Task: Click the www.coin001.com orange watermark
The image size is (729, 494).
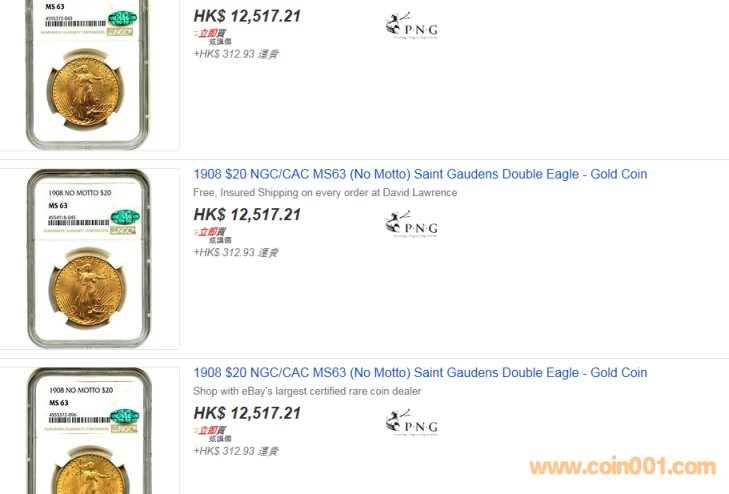Action: tap(623, 467)
